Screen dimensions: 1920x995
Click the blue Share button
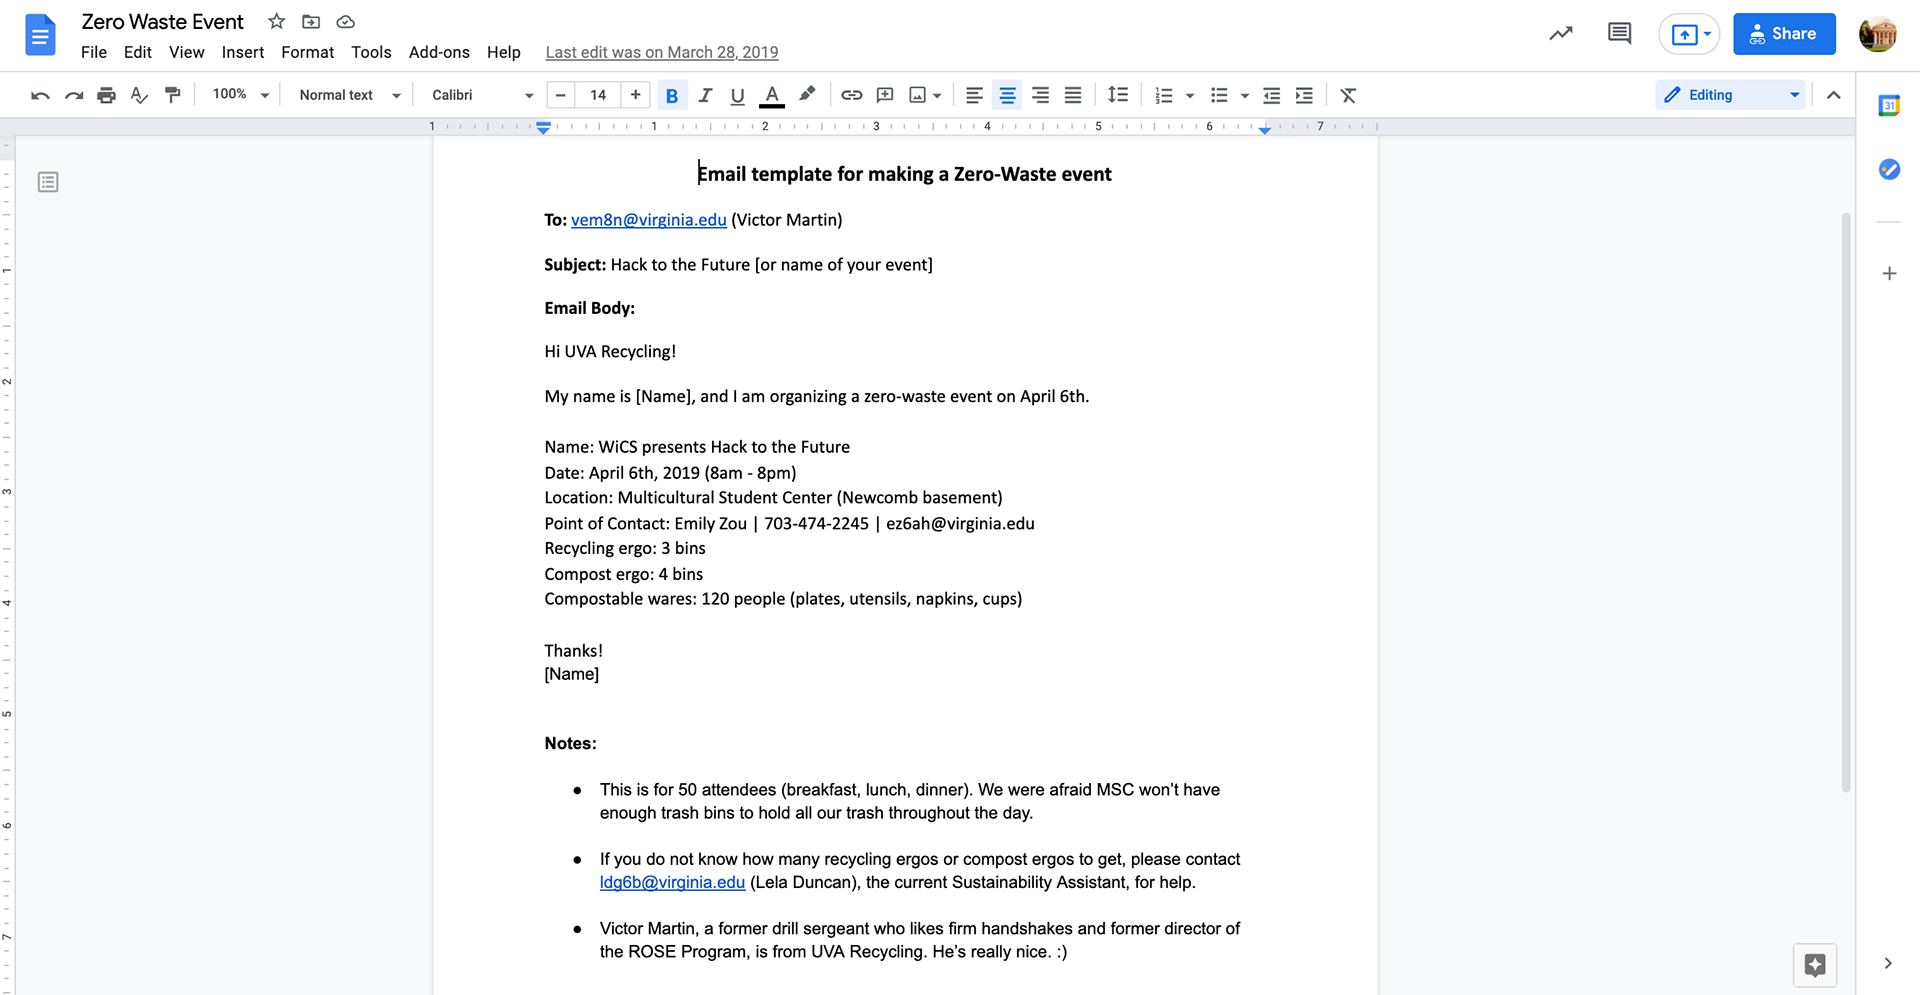[x=1784, y=34]
